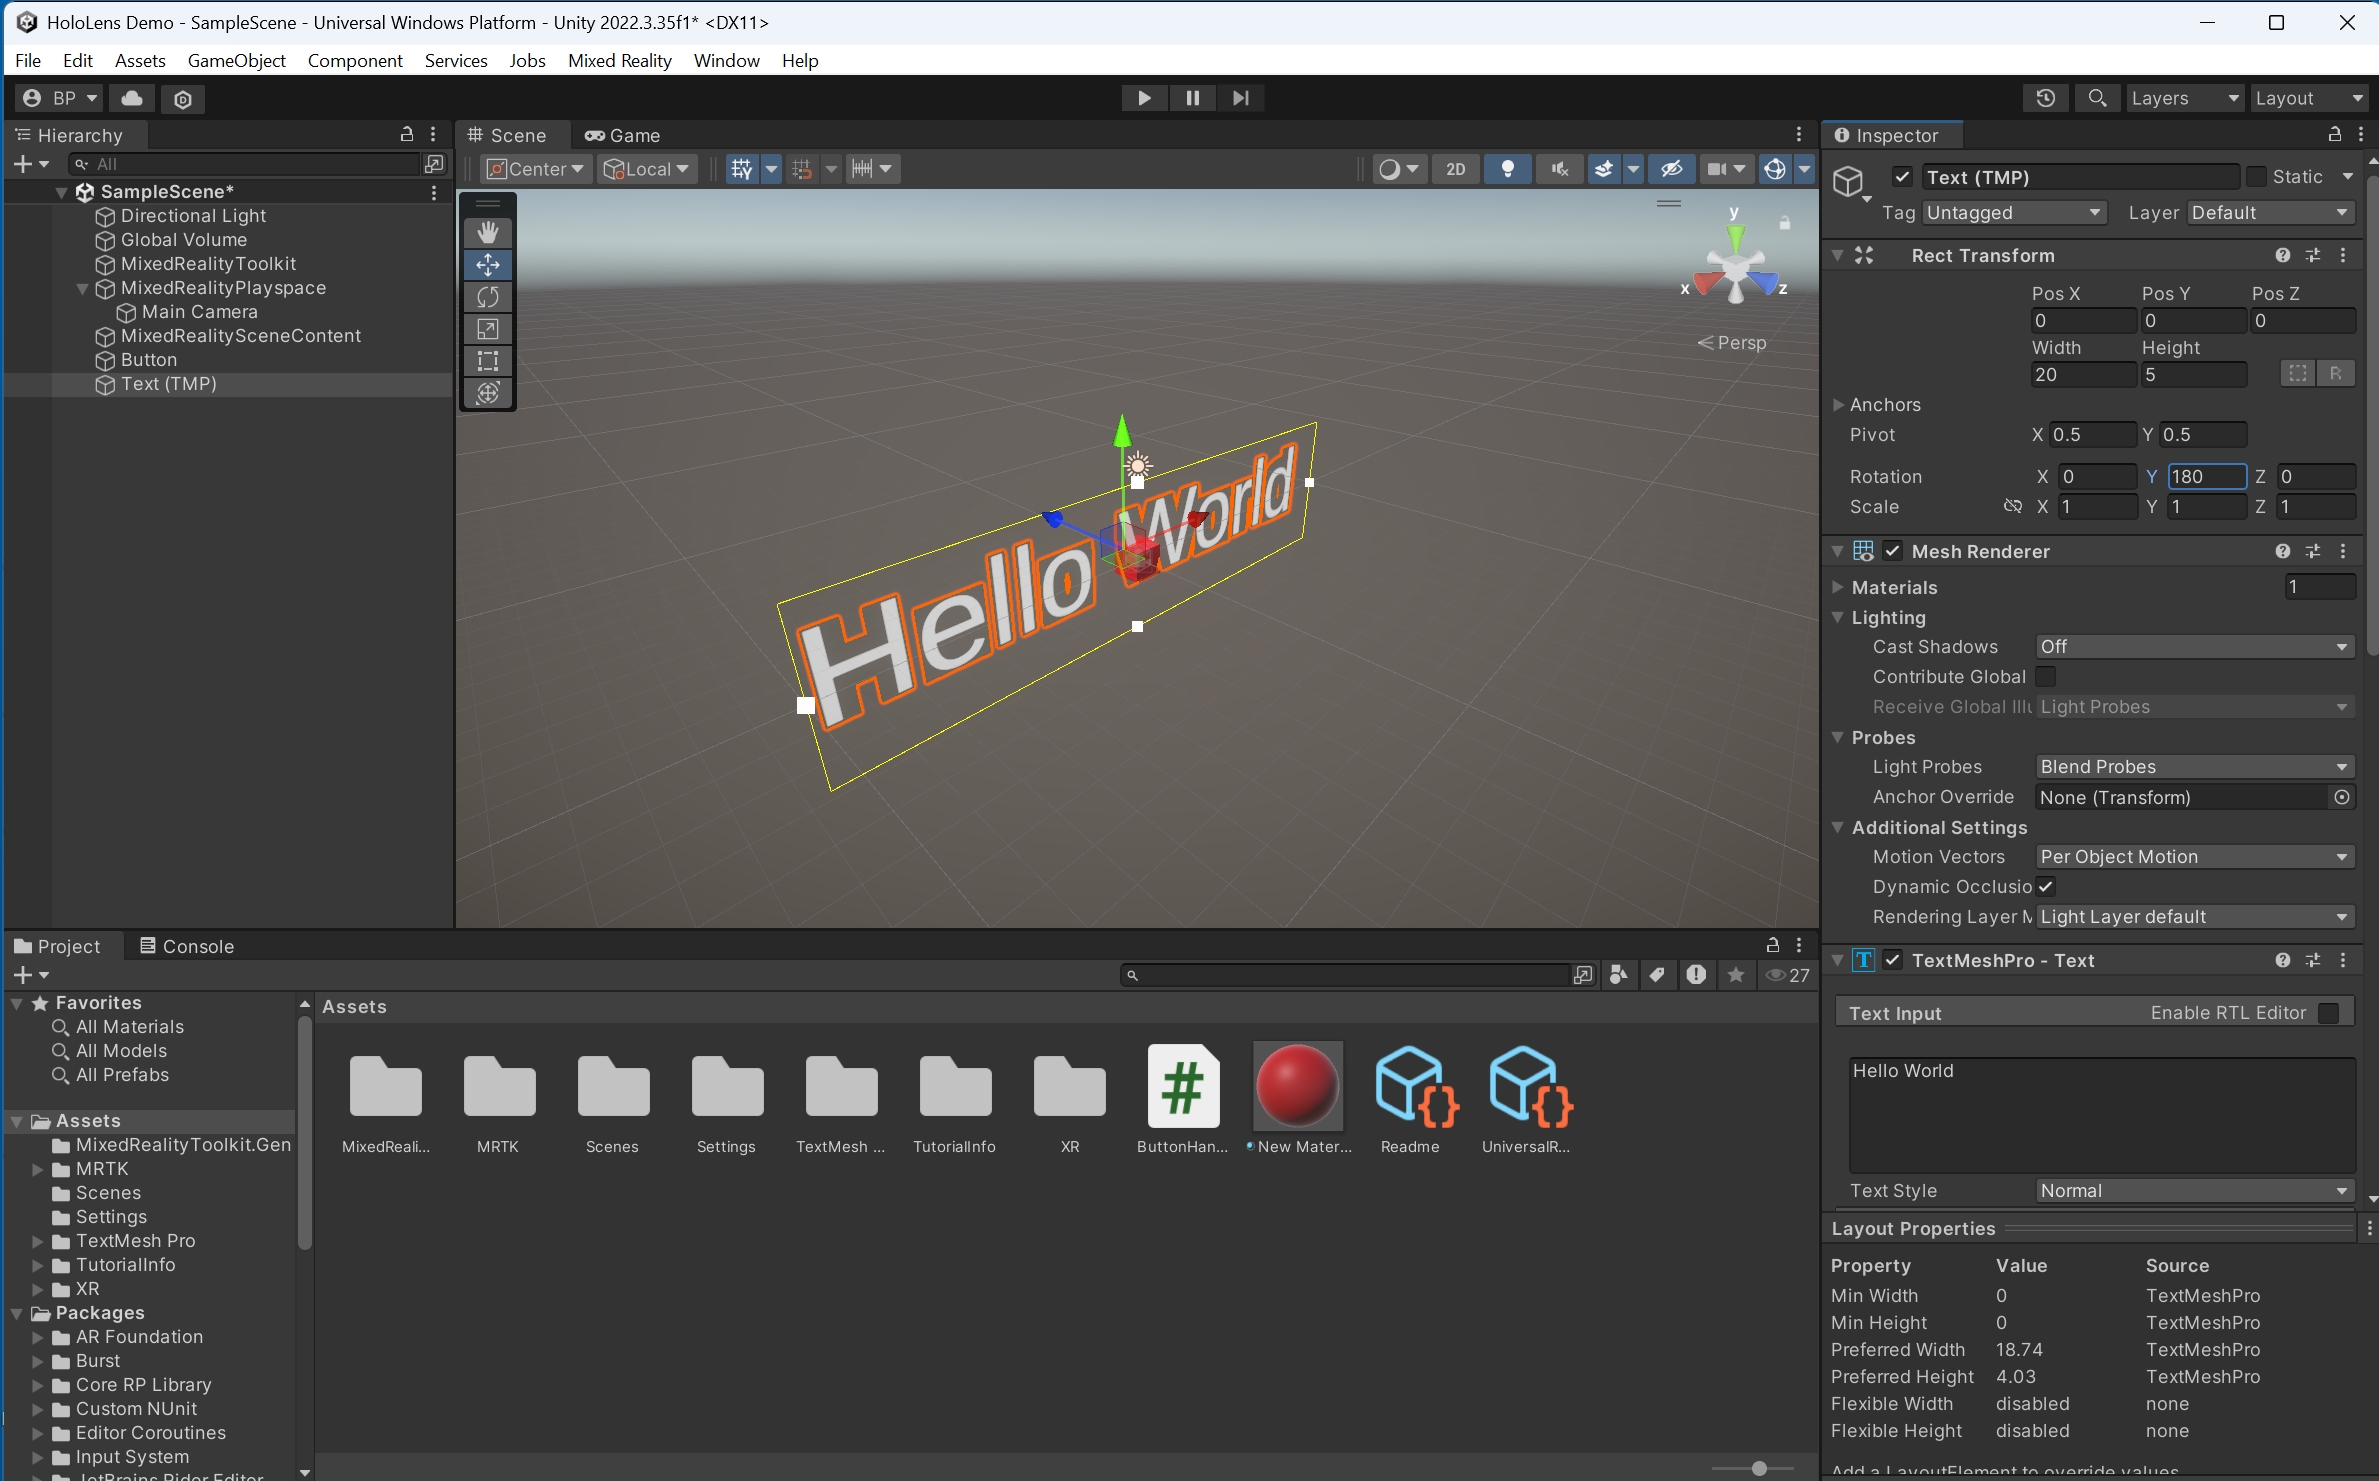
Task: Open the Mixed Reality menu
Action: coord(619,60)
